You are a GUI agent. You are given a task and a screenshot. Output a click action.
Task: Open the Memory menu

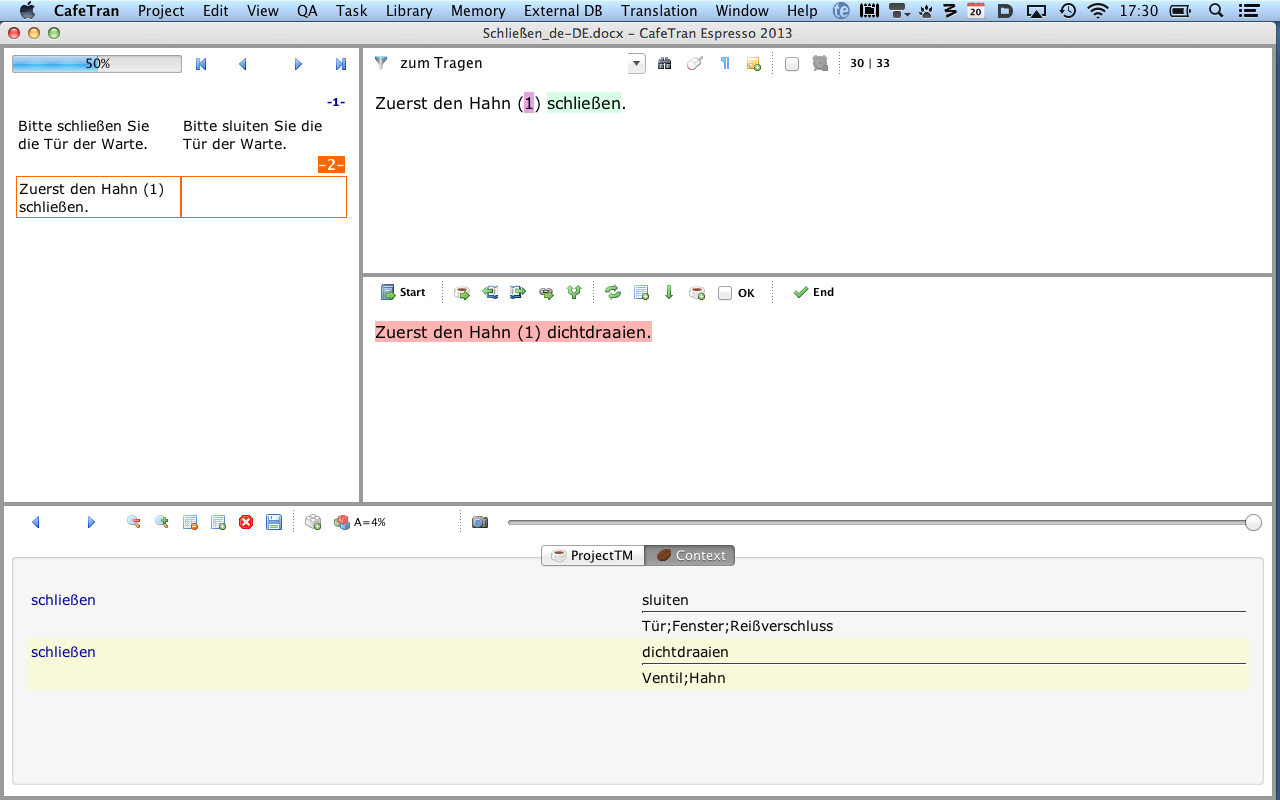tap(477, 11)
